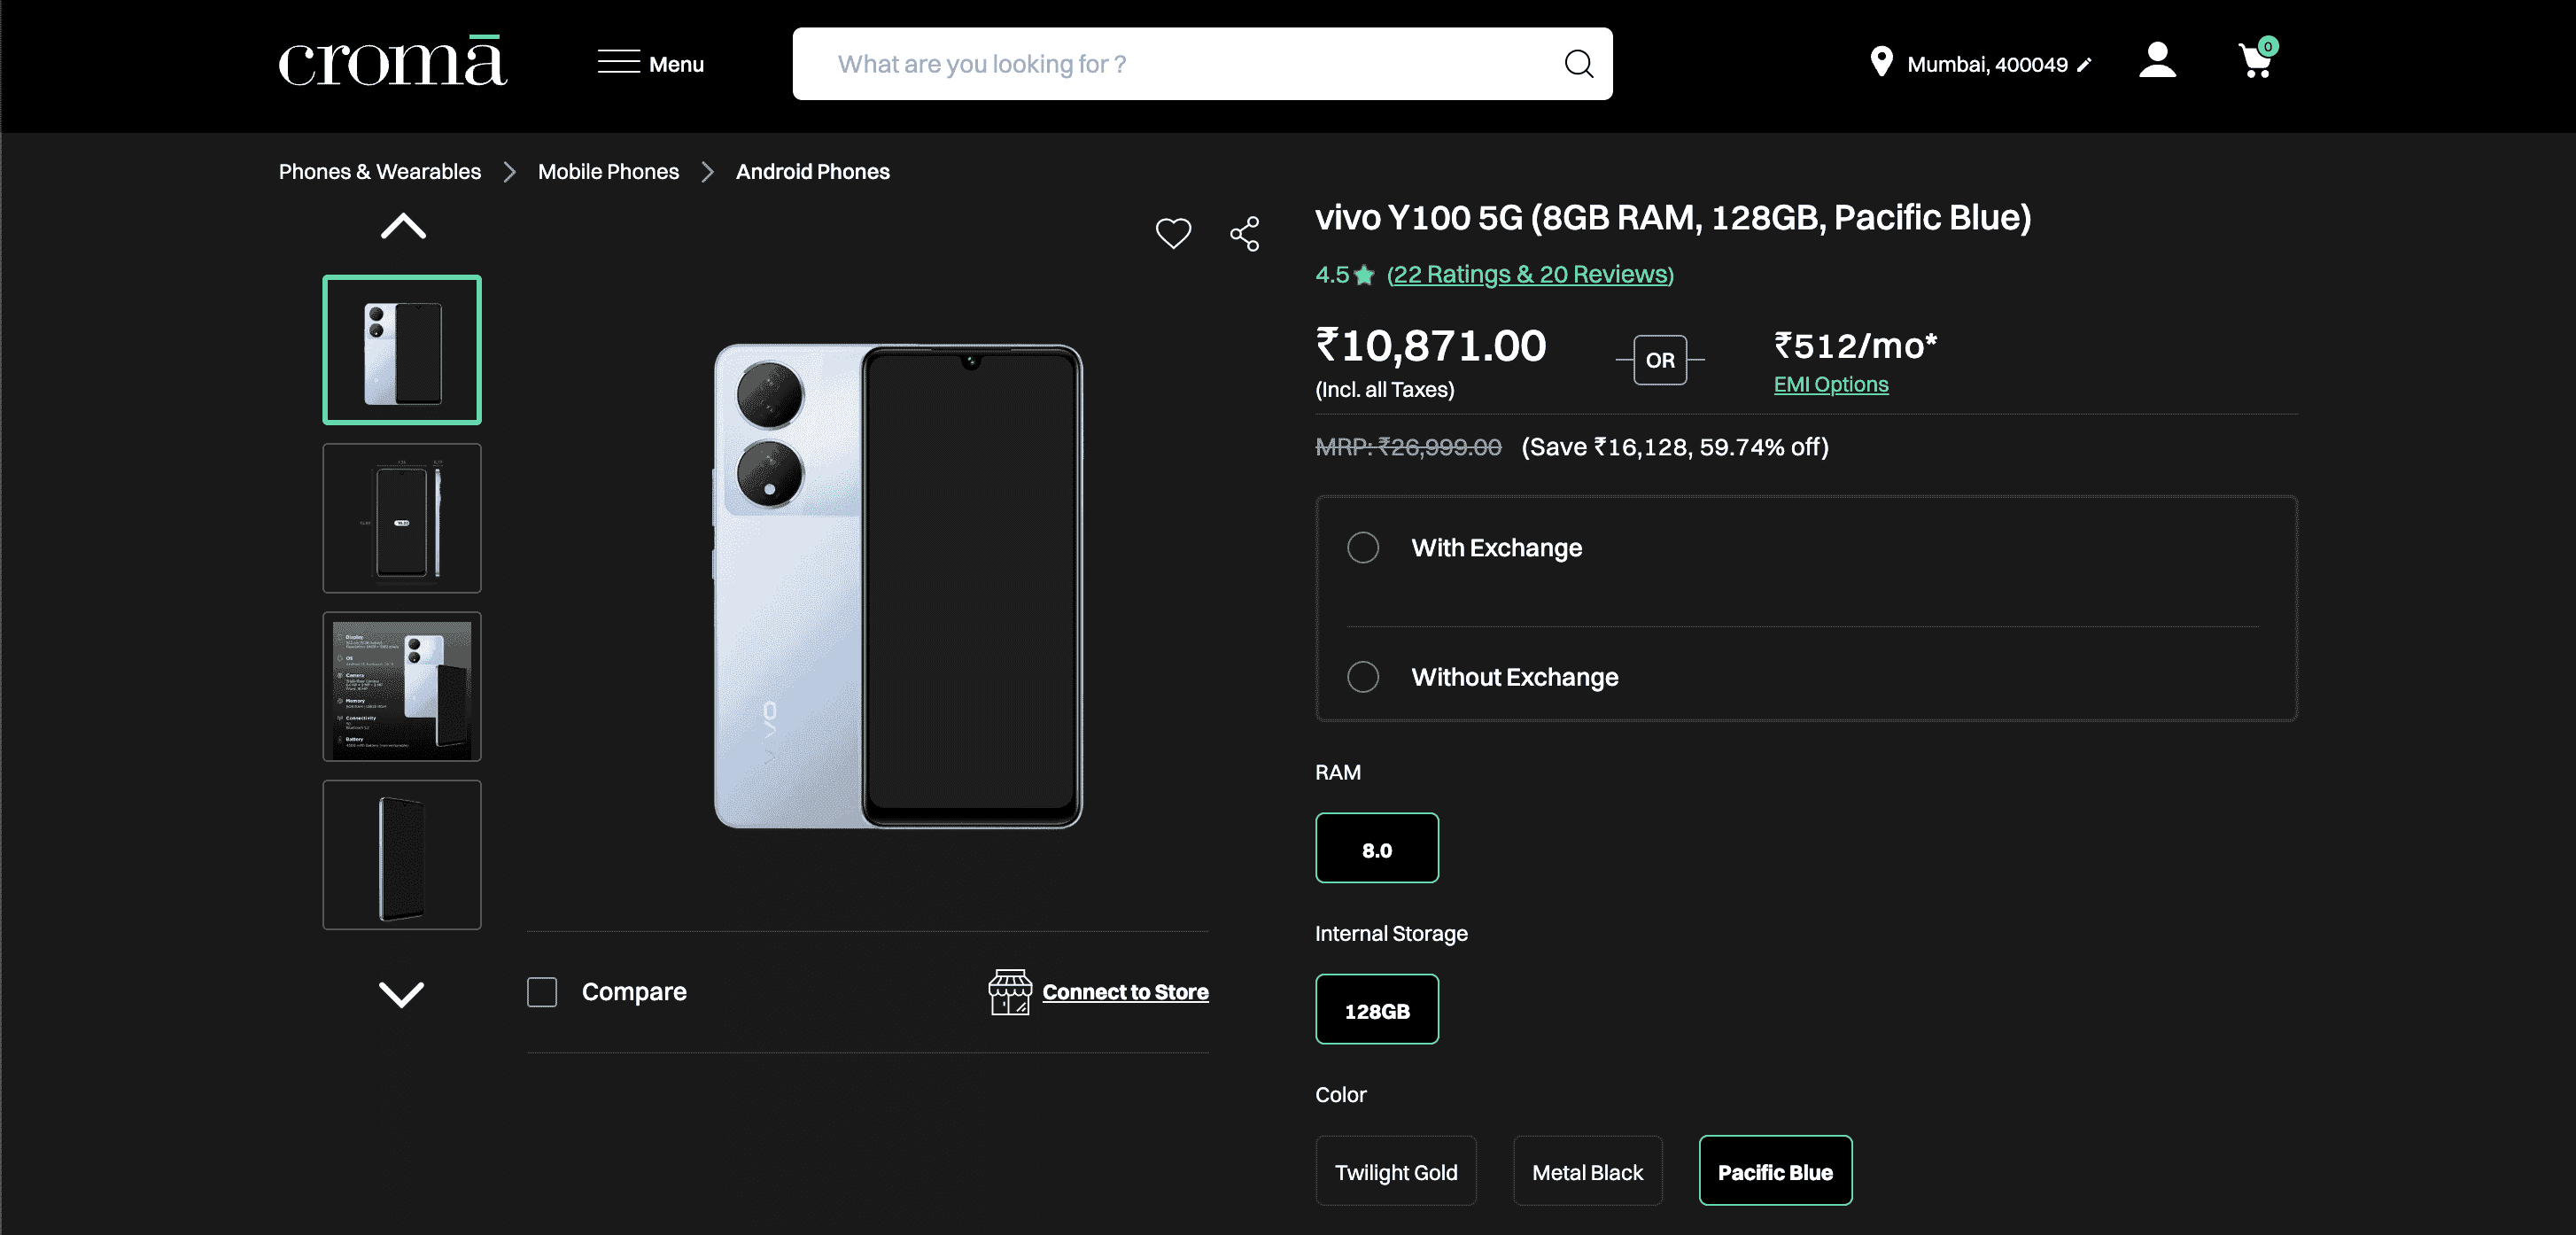Click the search magnifier icon
This screenshot has width=2576, height=1235.
click(x=1578, y=64)
